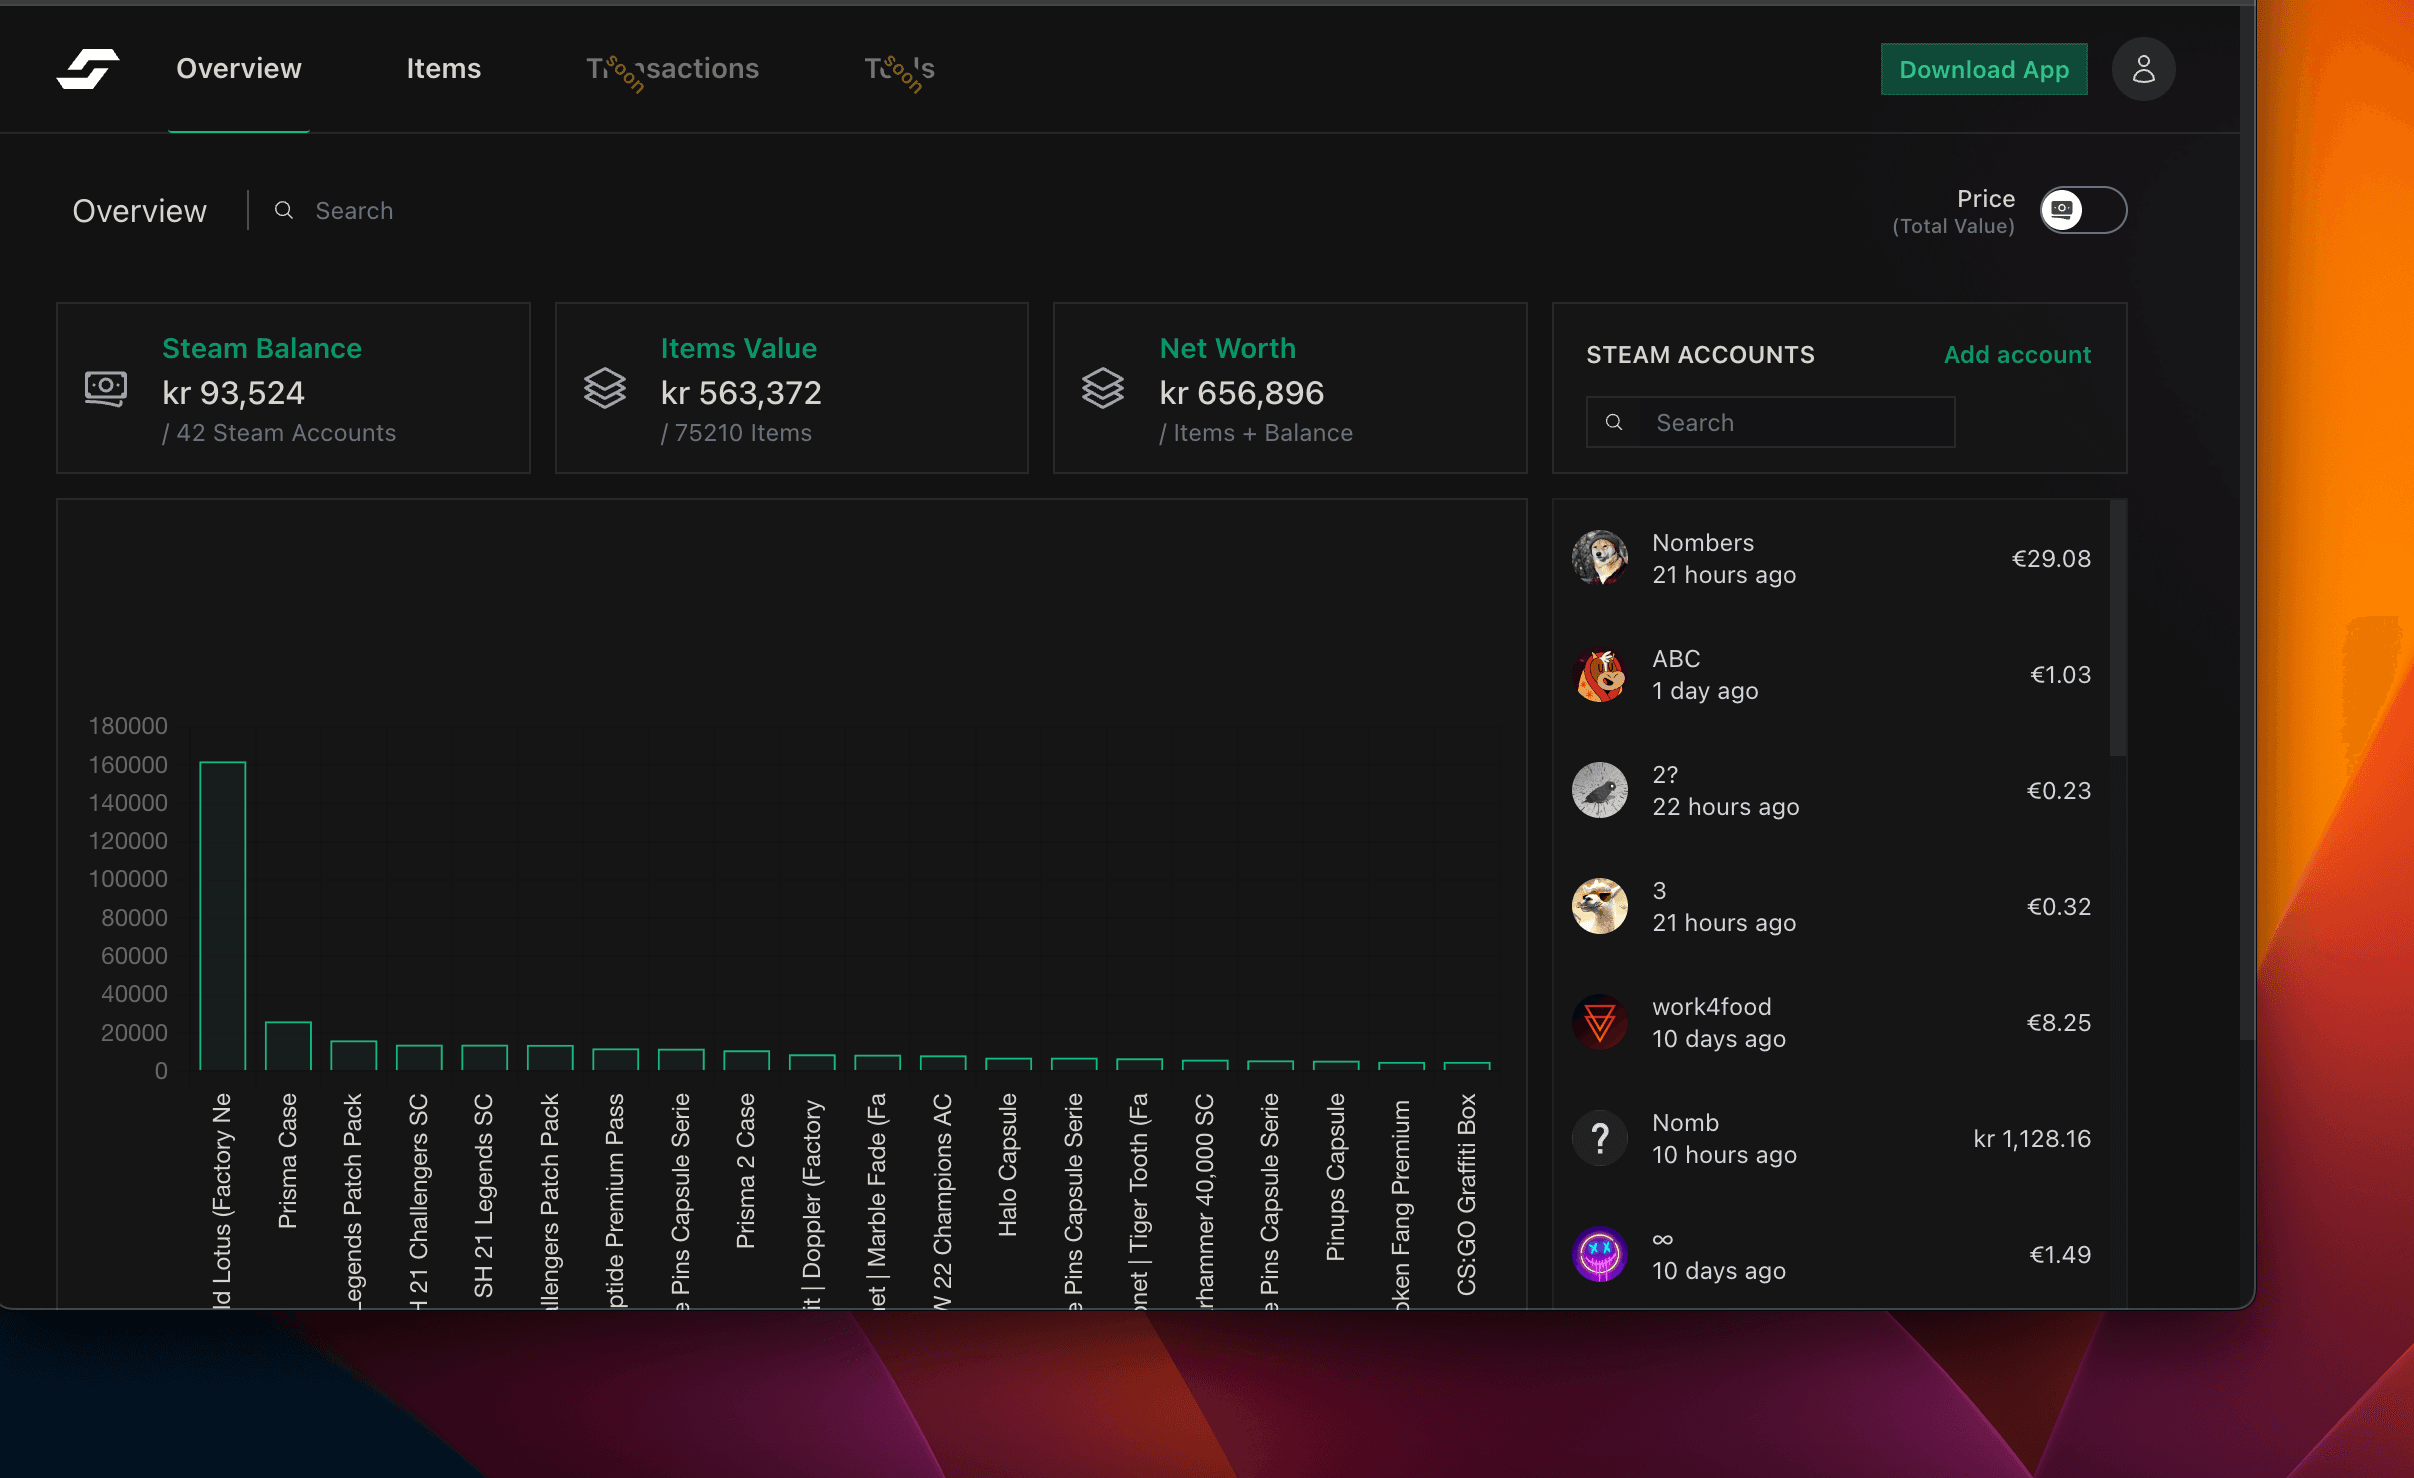Switch to the Items tab
2414x1478 pixels.
pyautogui.click(x=443, y=68)
